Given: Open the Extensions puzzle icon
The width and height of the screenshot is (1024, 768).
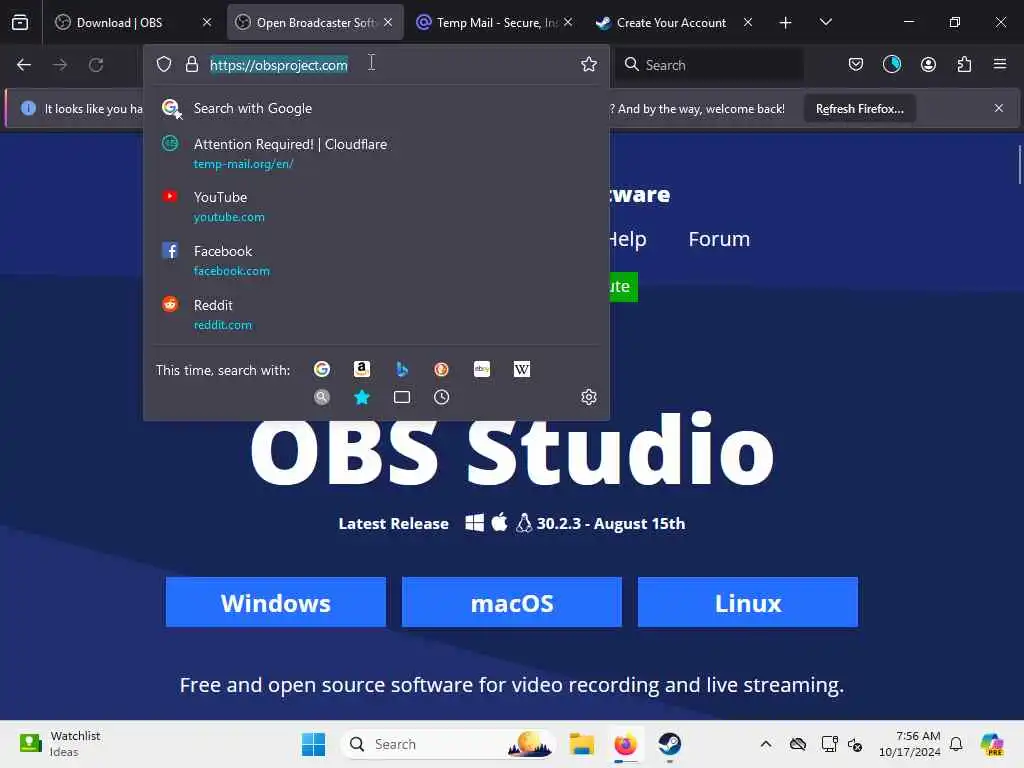Looking at the screenshot, I should pos(964,64).
